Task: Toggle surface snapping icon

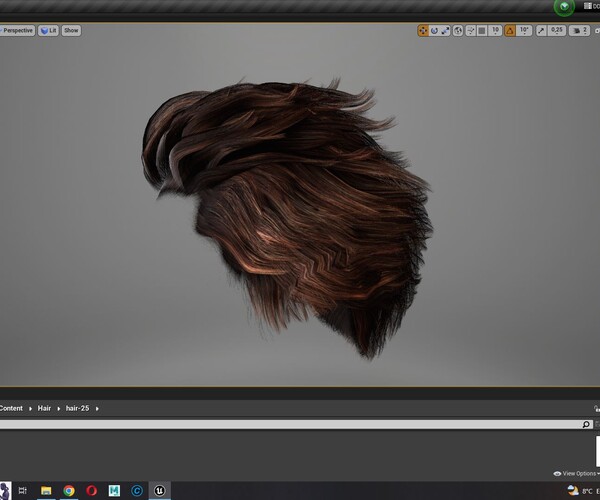Action: [x=470, y=31]
